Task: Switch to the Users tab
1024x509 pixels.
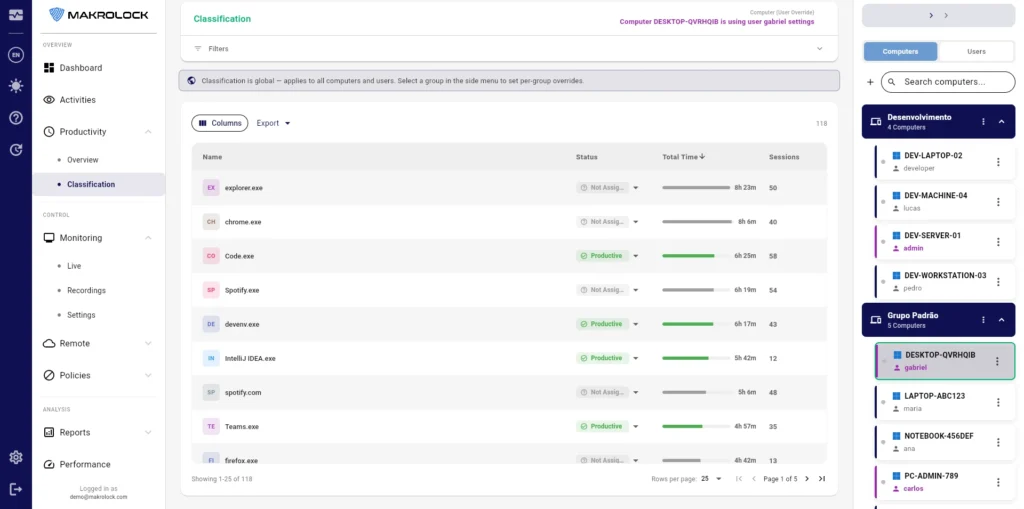Action: tap(976, 52)
